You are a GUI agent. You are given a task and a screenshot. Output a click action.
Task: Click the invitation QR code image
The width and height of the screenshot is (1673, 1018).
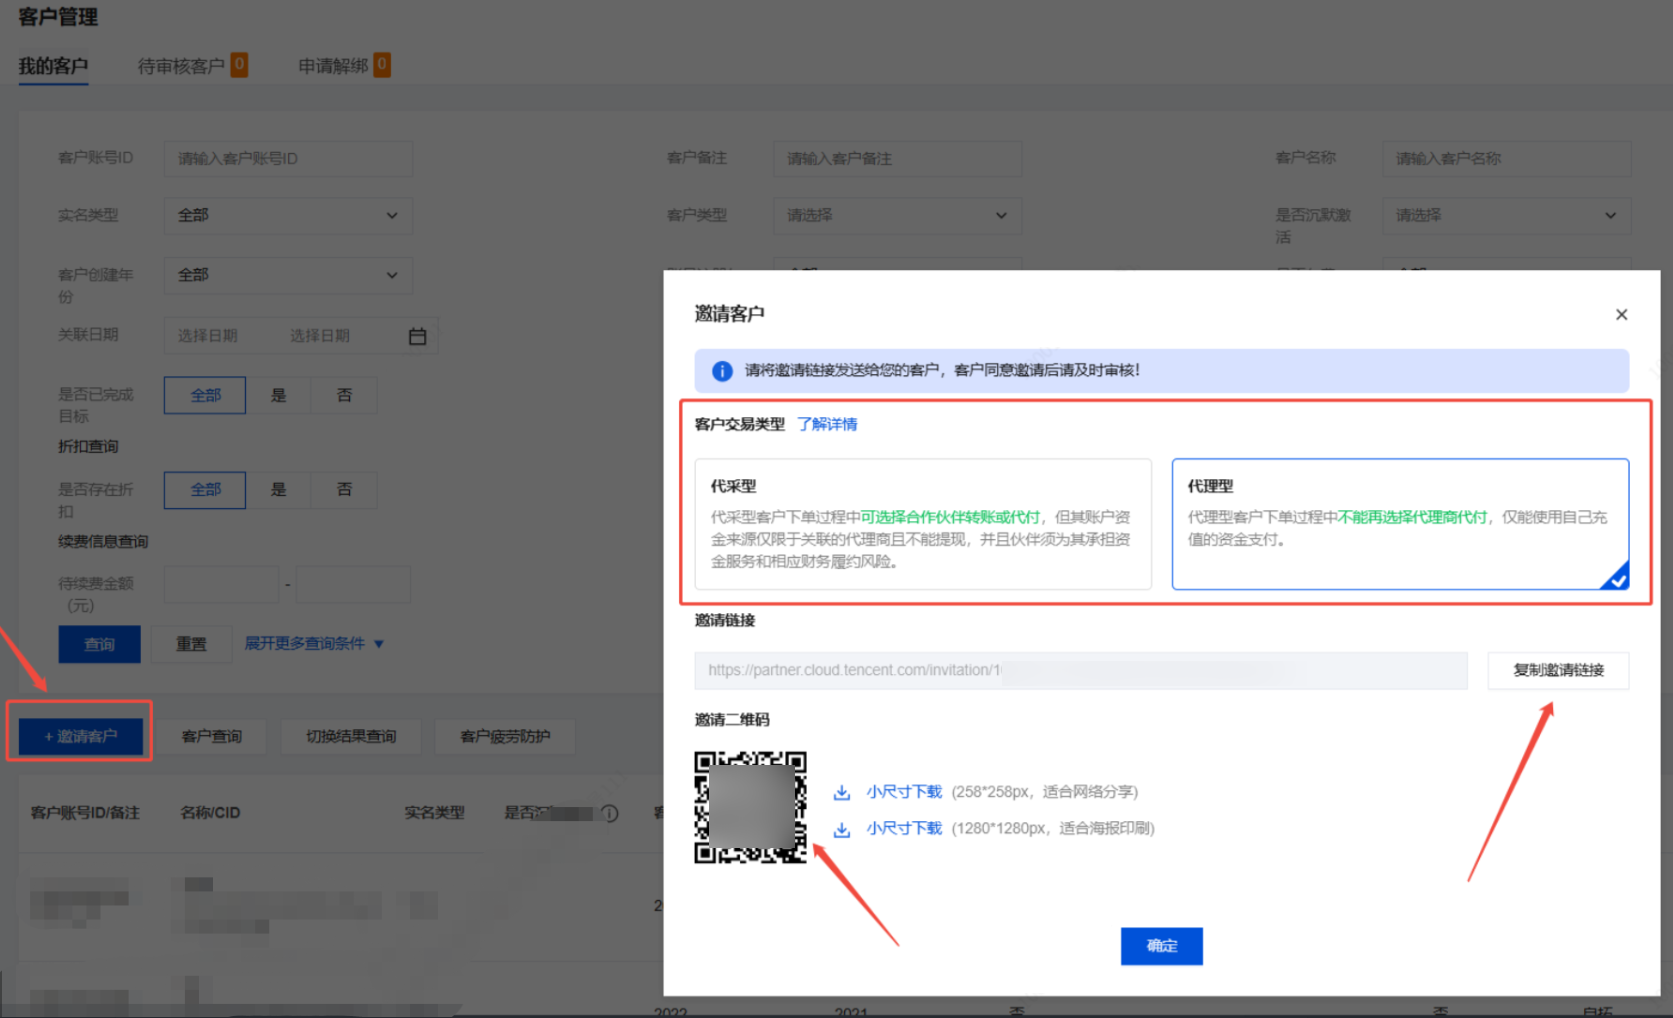coord(750,807)
